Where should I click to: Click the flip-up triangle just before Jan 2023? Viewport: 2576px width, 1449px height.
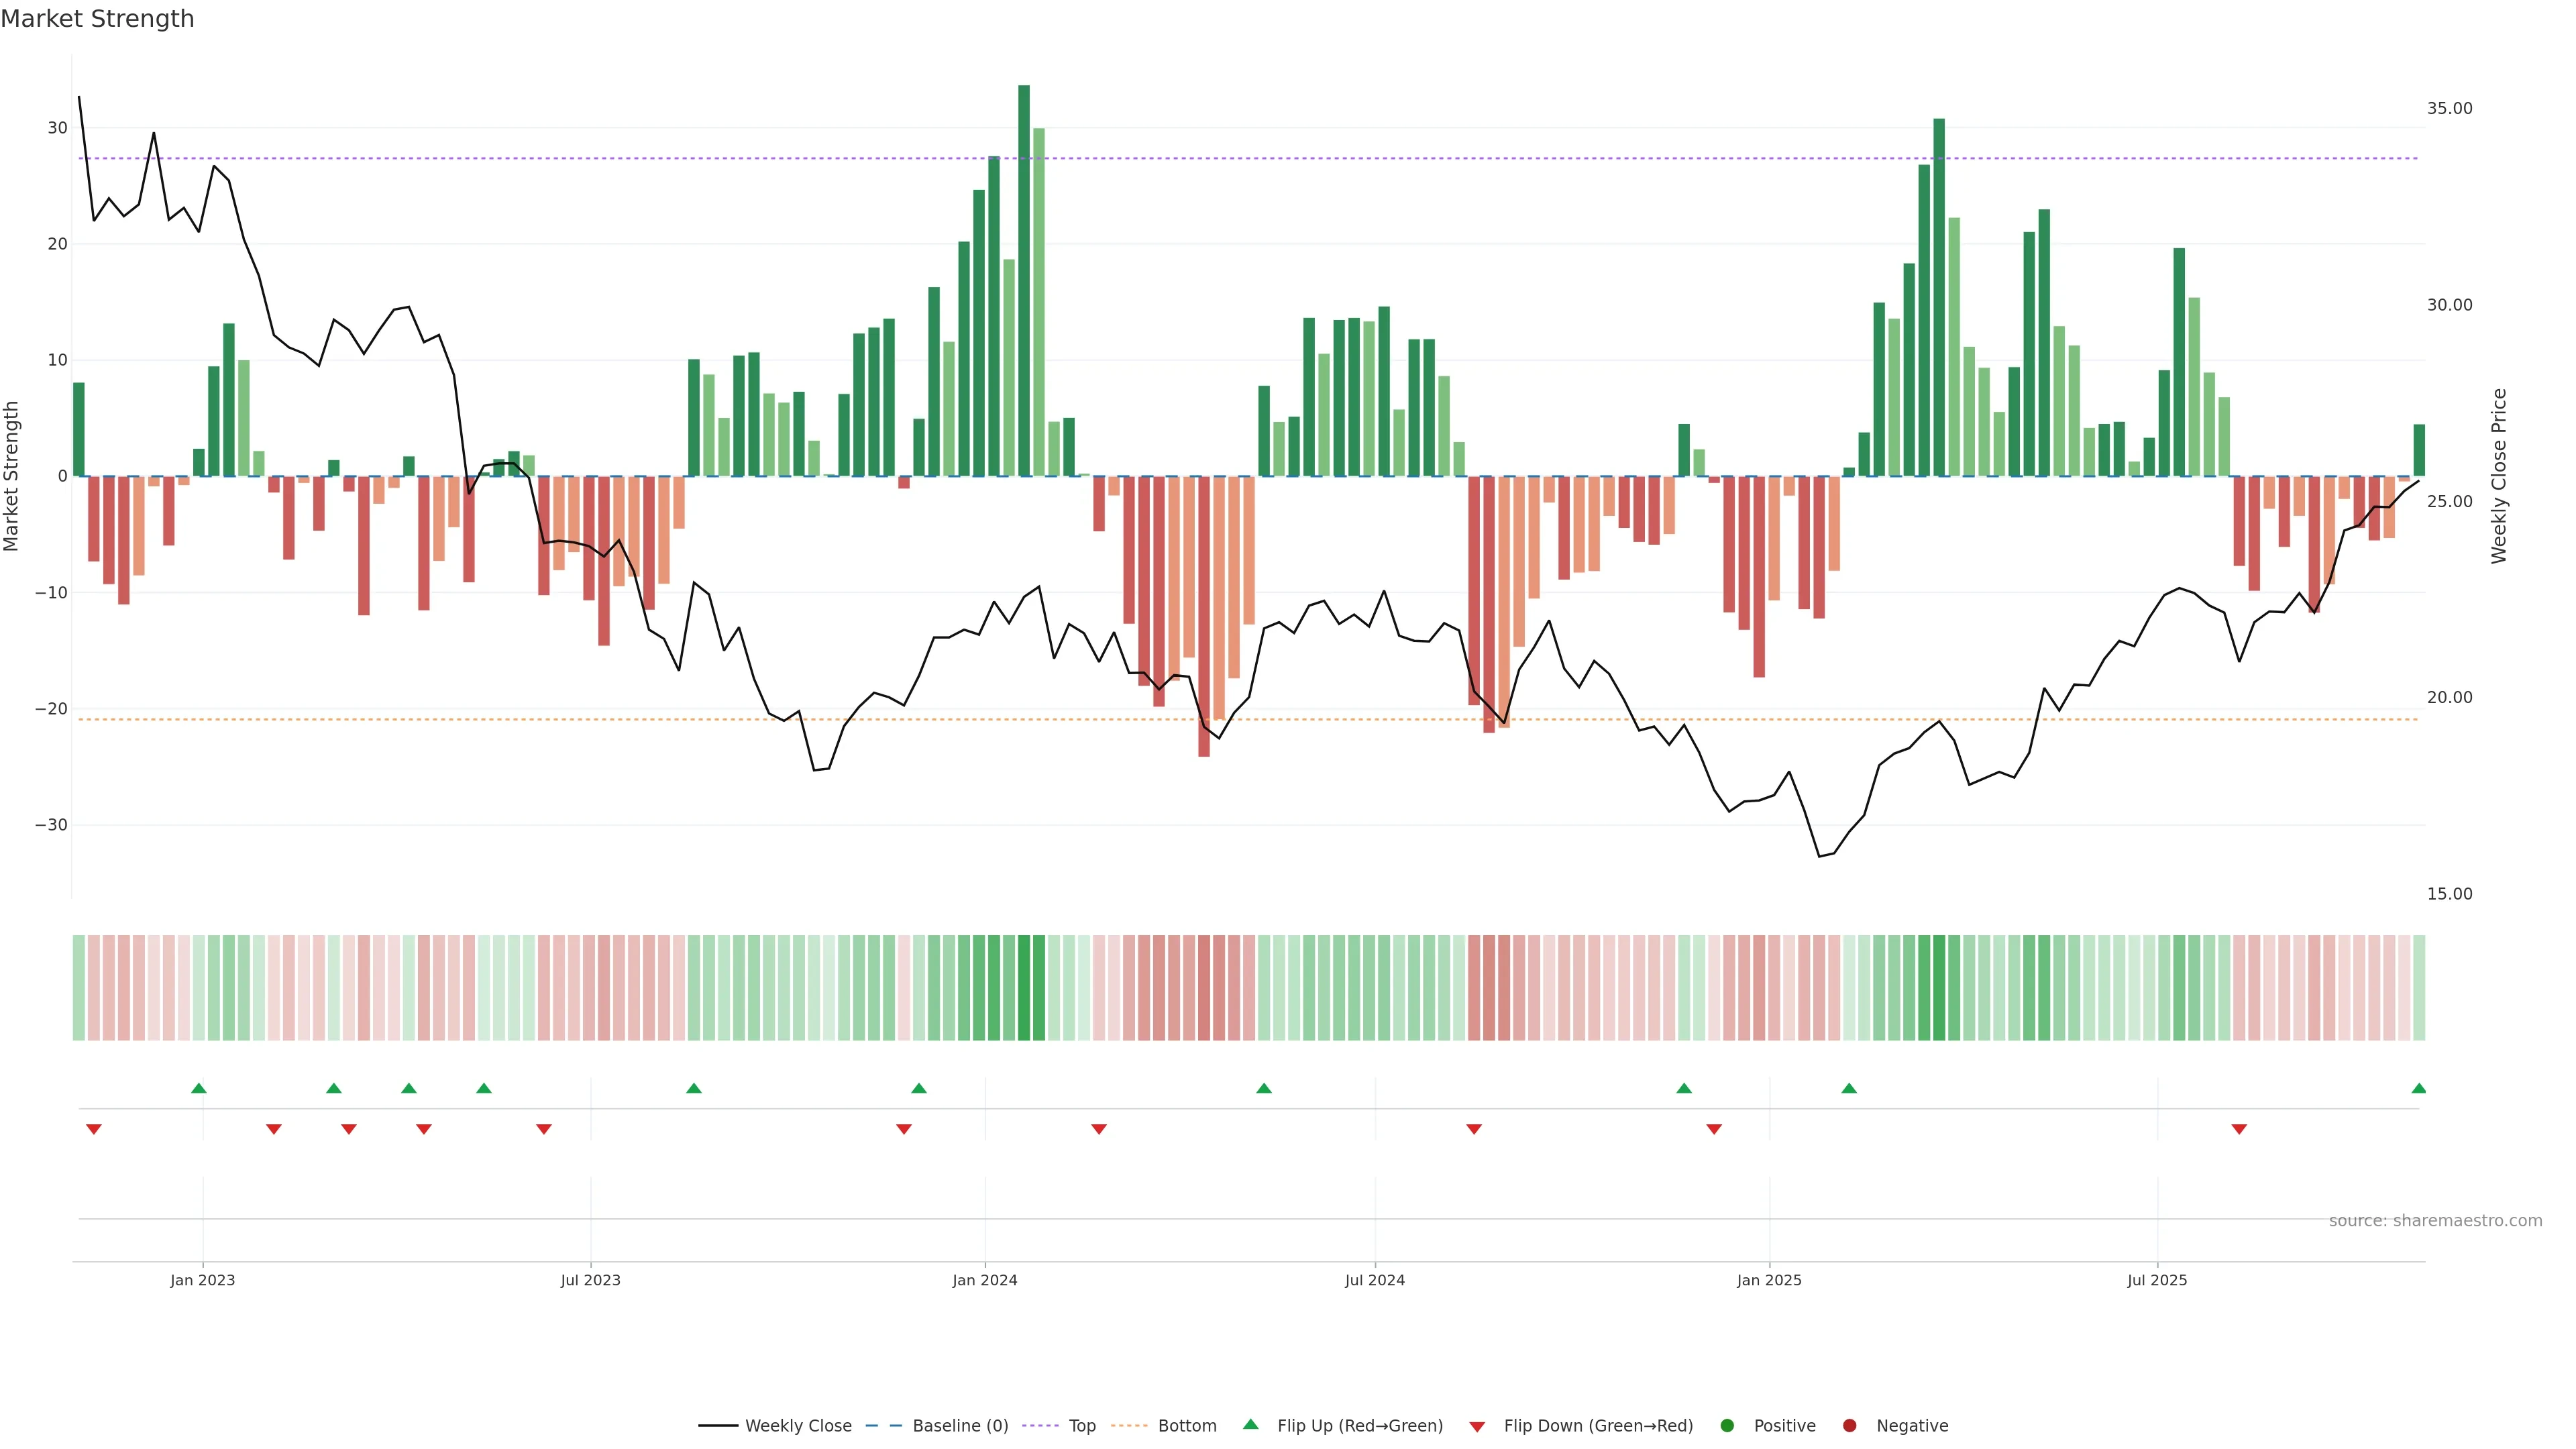pos(199,1088)
